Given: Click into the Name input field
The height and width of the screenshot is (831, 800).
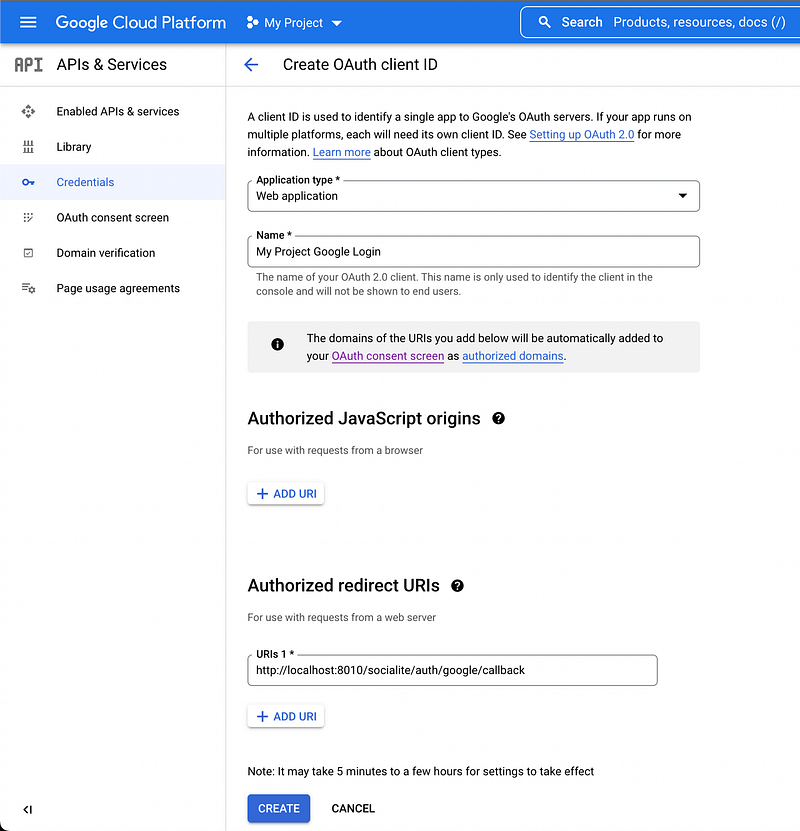Looking at the screenshot, I should (x=473, y=252).
